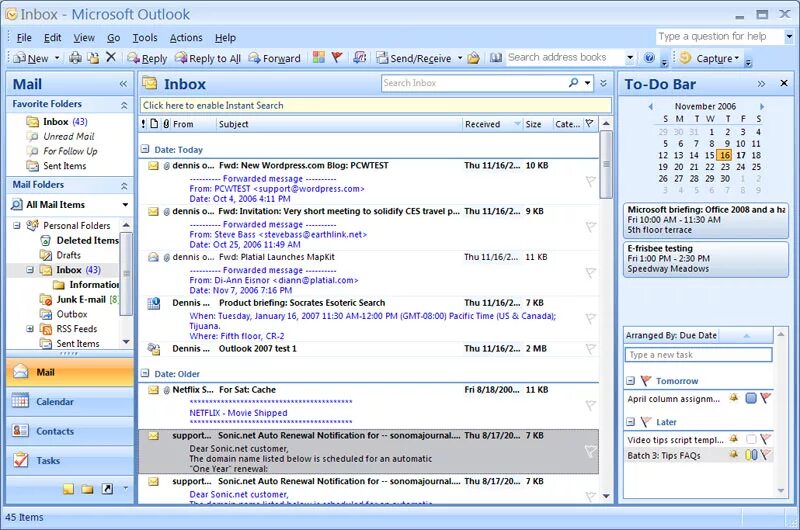Screen dimensions: 800x530
Task: Open the Edit menu
Action: pos(52,38)
